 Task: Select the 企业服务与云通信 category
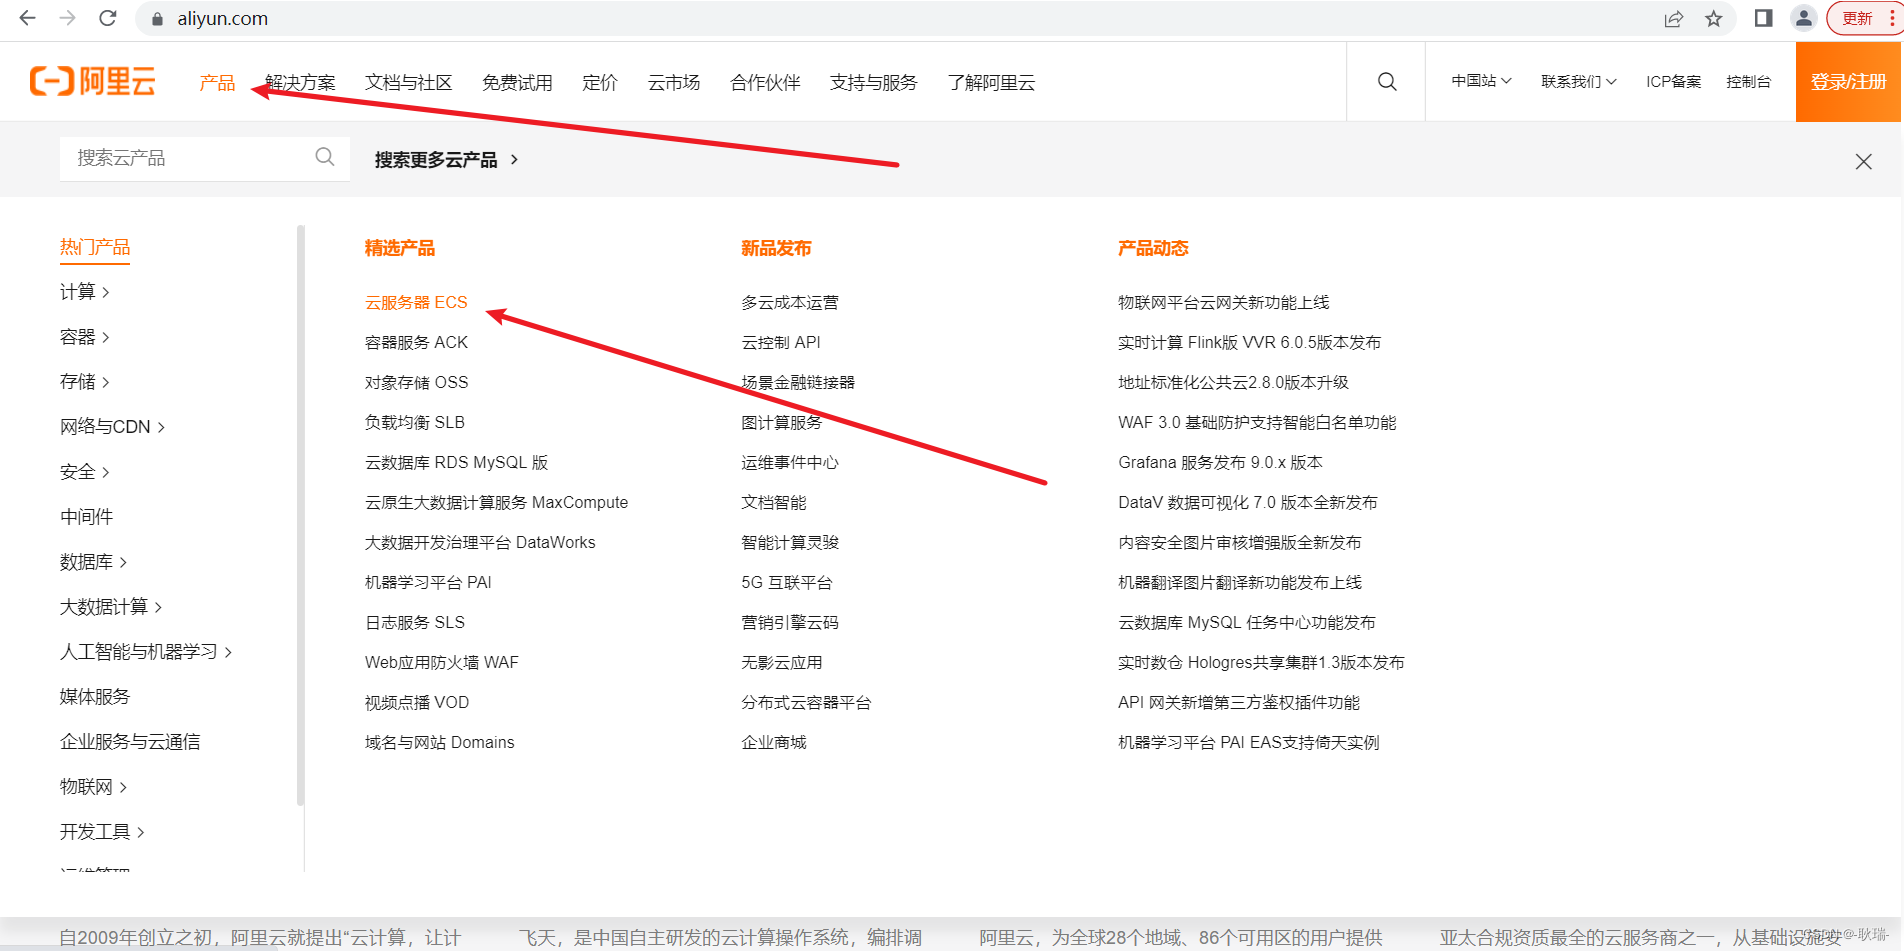point(130,742)
